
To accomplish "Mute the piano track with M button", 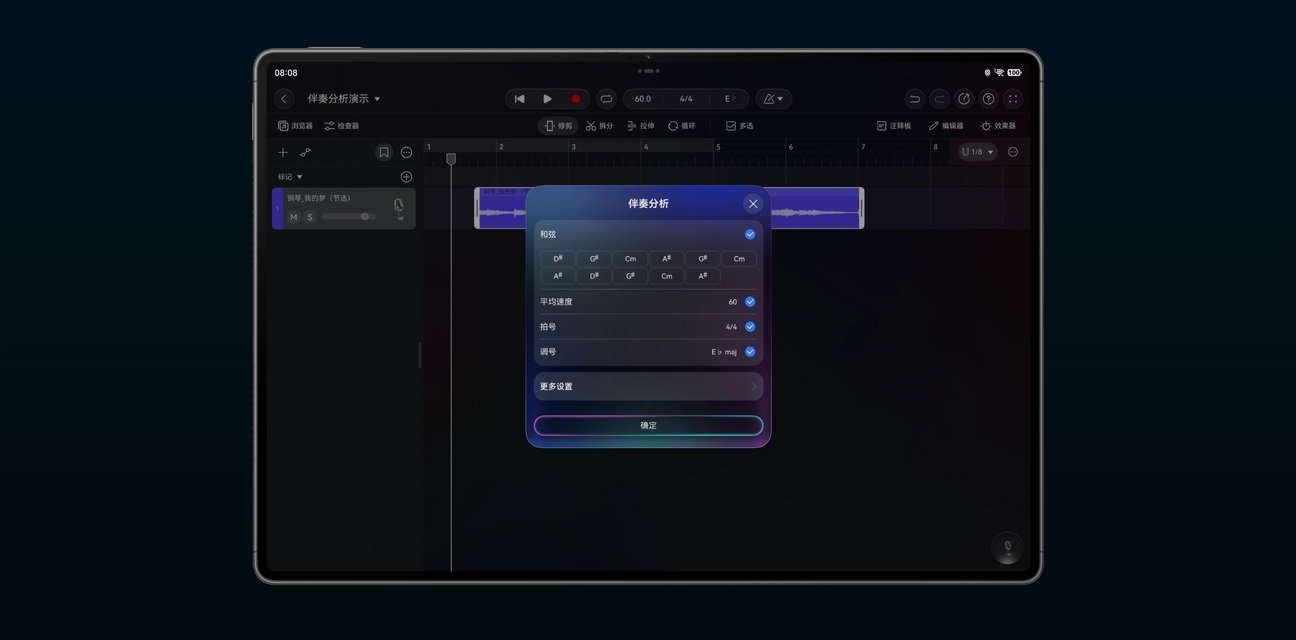I will click(293, 217).
